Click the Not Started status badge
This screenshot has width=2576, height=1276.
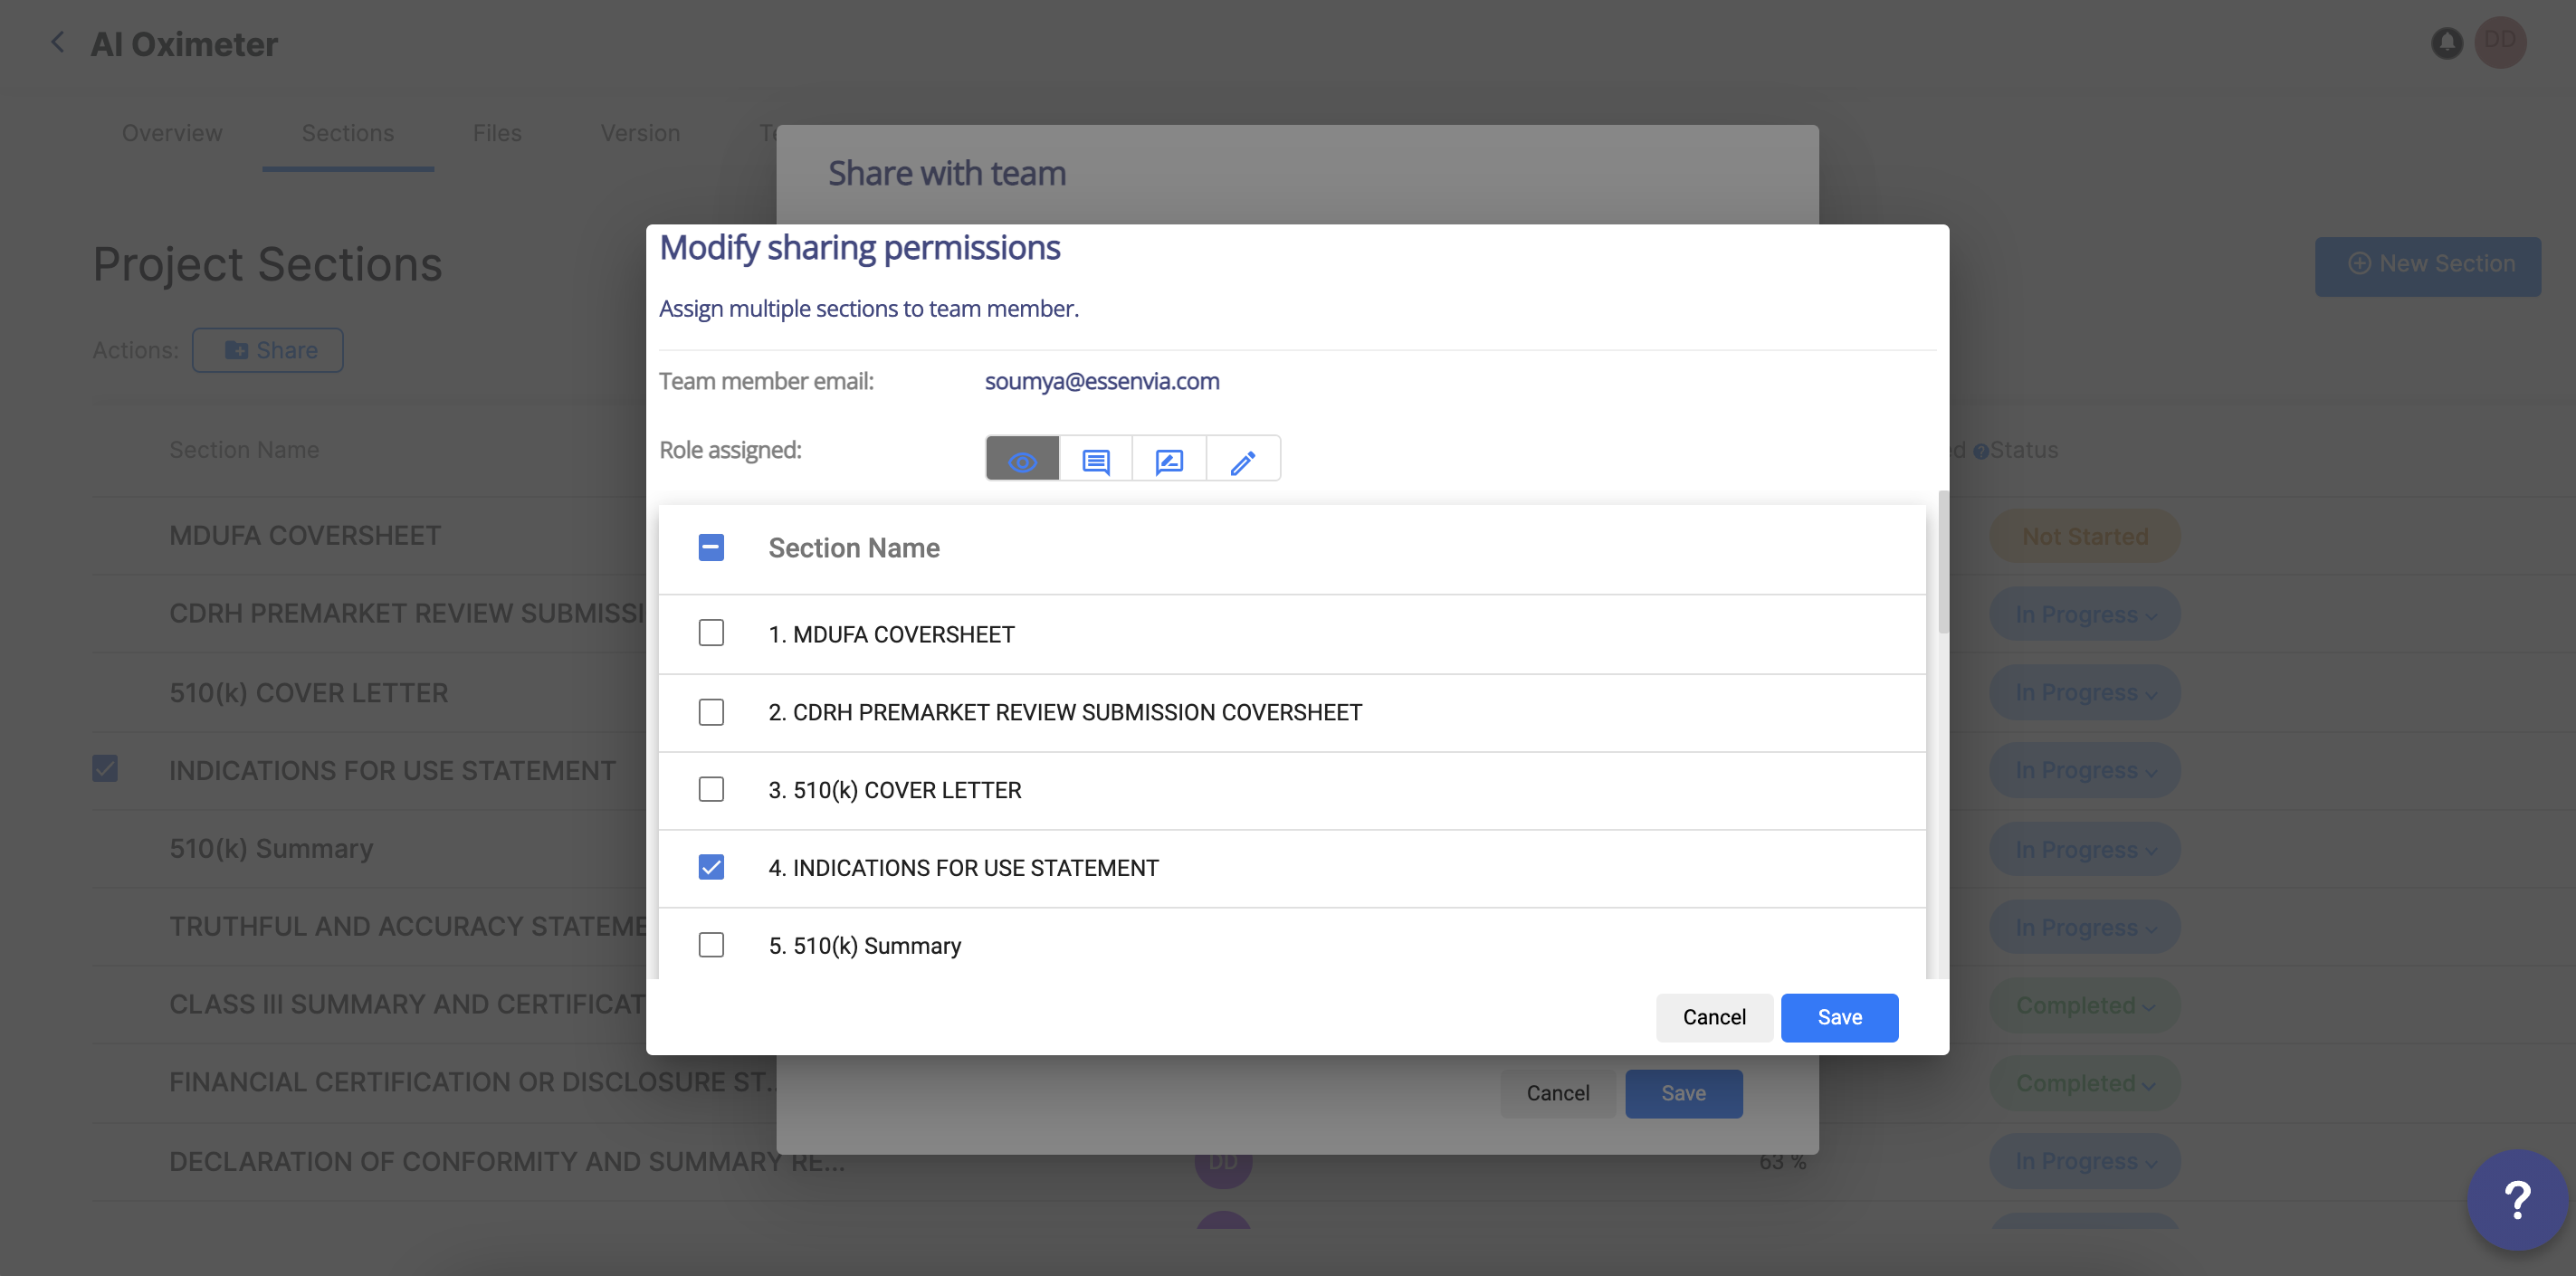tap(2084, 536)
